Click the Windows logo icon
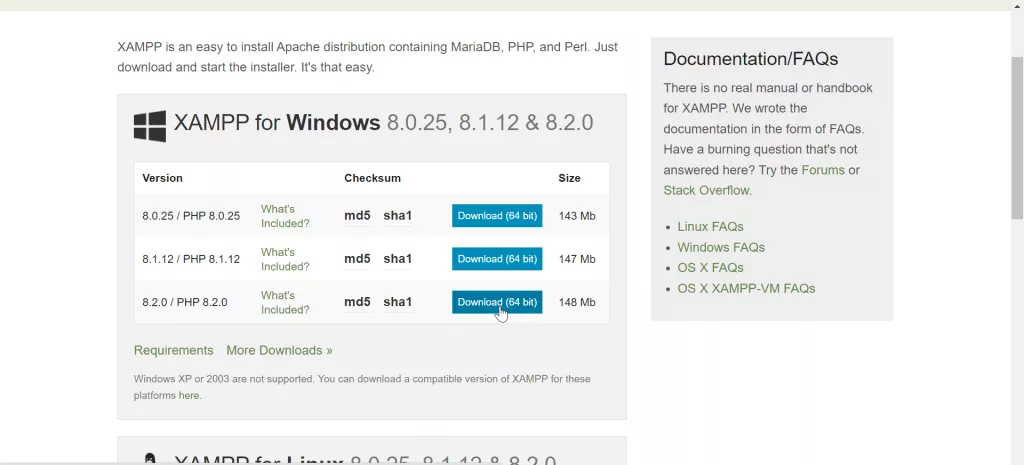The width and height of the screenshot is (1024, 465). [150, 126]
